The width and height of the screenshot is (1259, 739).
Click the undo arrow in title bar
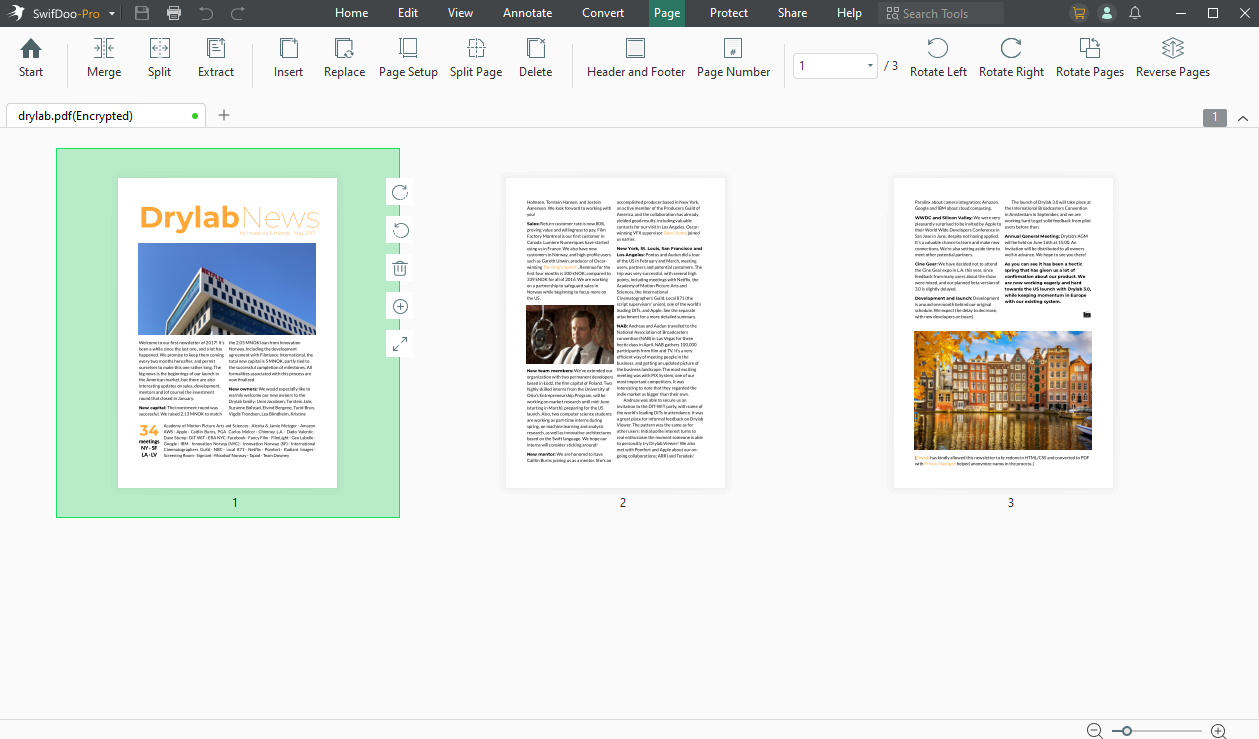tap(206, 13)
